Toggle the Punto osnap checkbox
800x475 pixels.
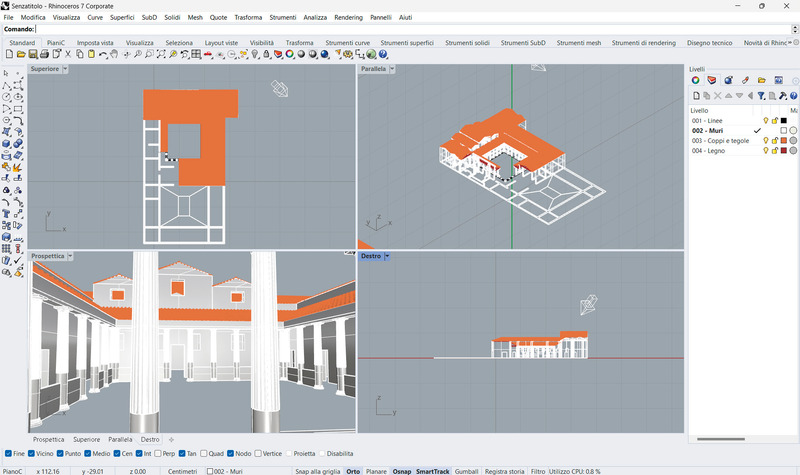coord(60,453)
